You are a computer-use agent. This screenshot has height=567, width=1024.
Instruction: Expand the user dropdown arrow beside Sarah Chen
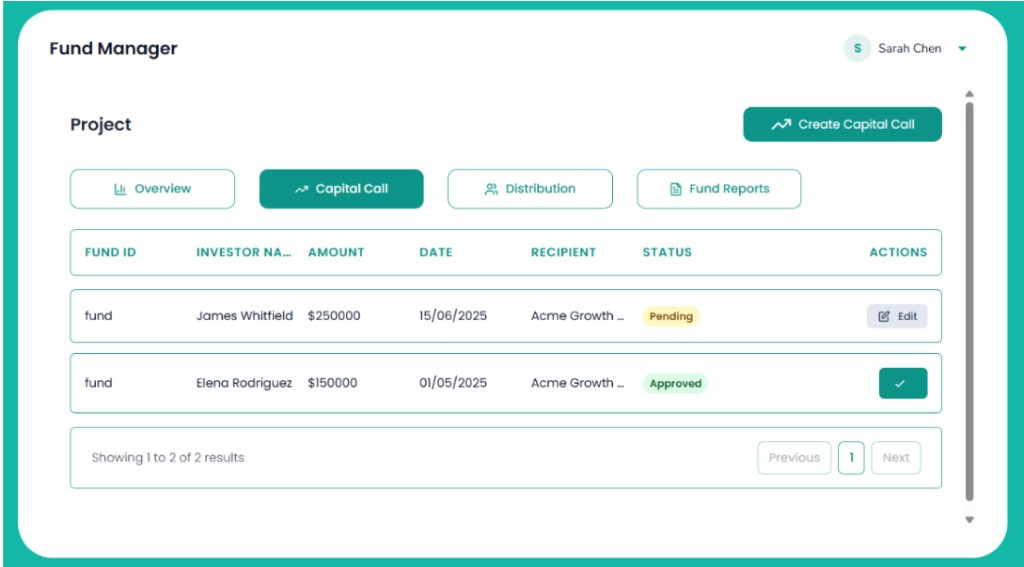(x=962, y=48)
